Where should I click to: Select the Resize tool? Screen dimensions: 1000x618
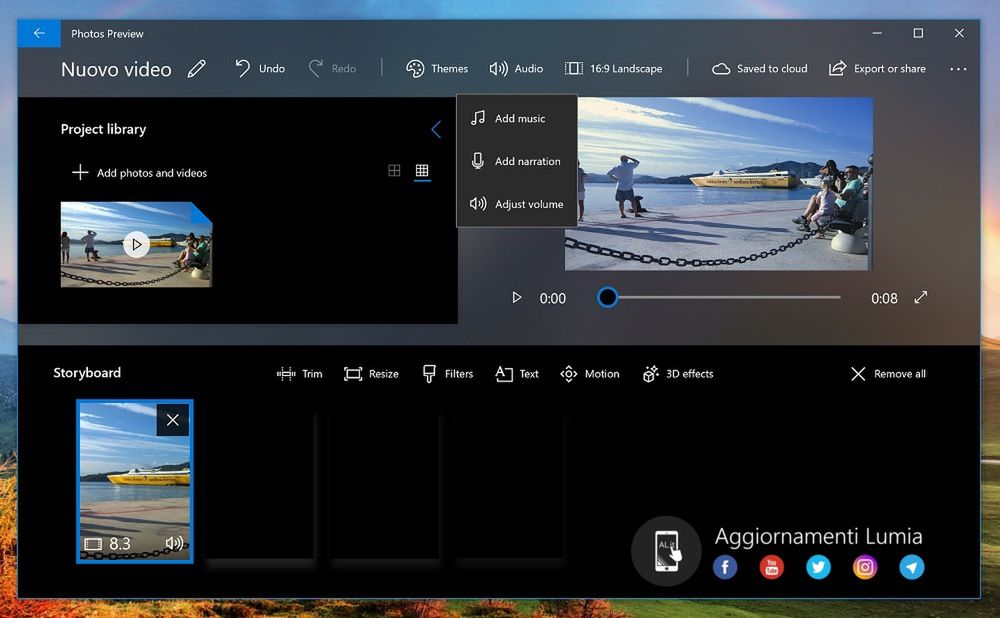coord(371,374)
